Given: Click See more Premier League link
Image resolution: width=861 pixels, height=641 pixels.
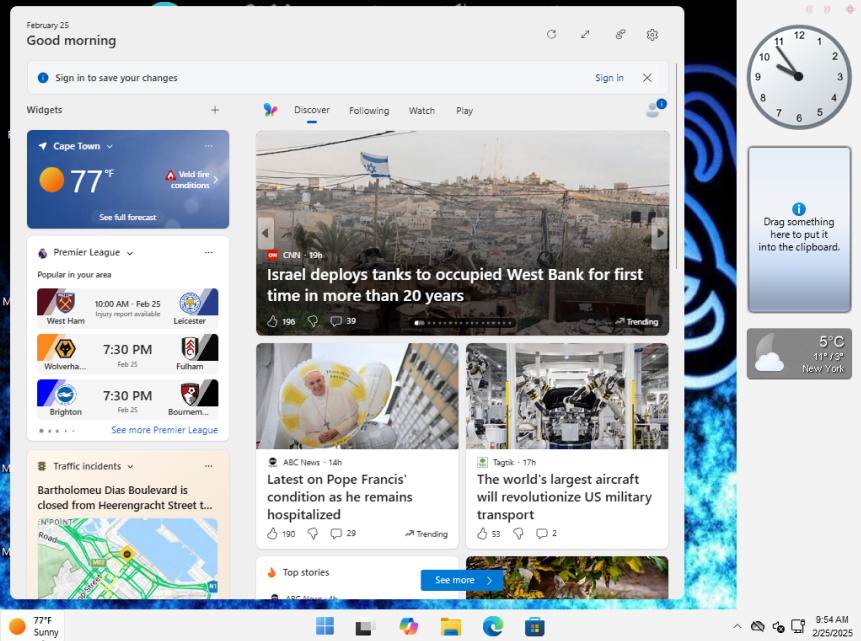Looking at the screenshot, I should [x=164, y=430].
